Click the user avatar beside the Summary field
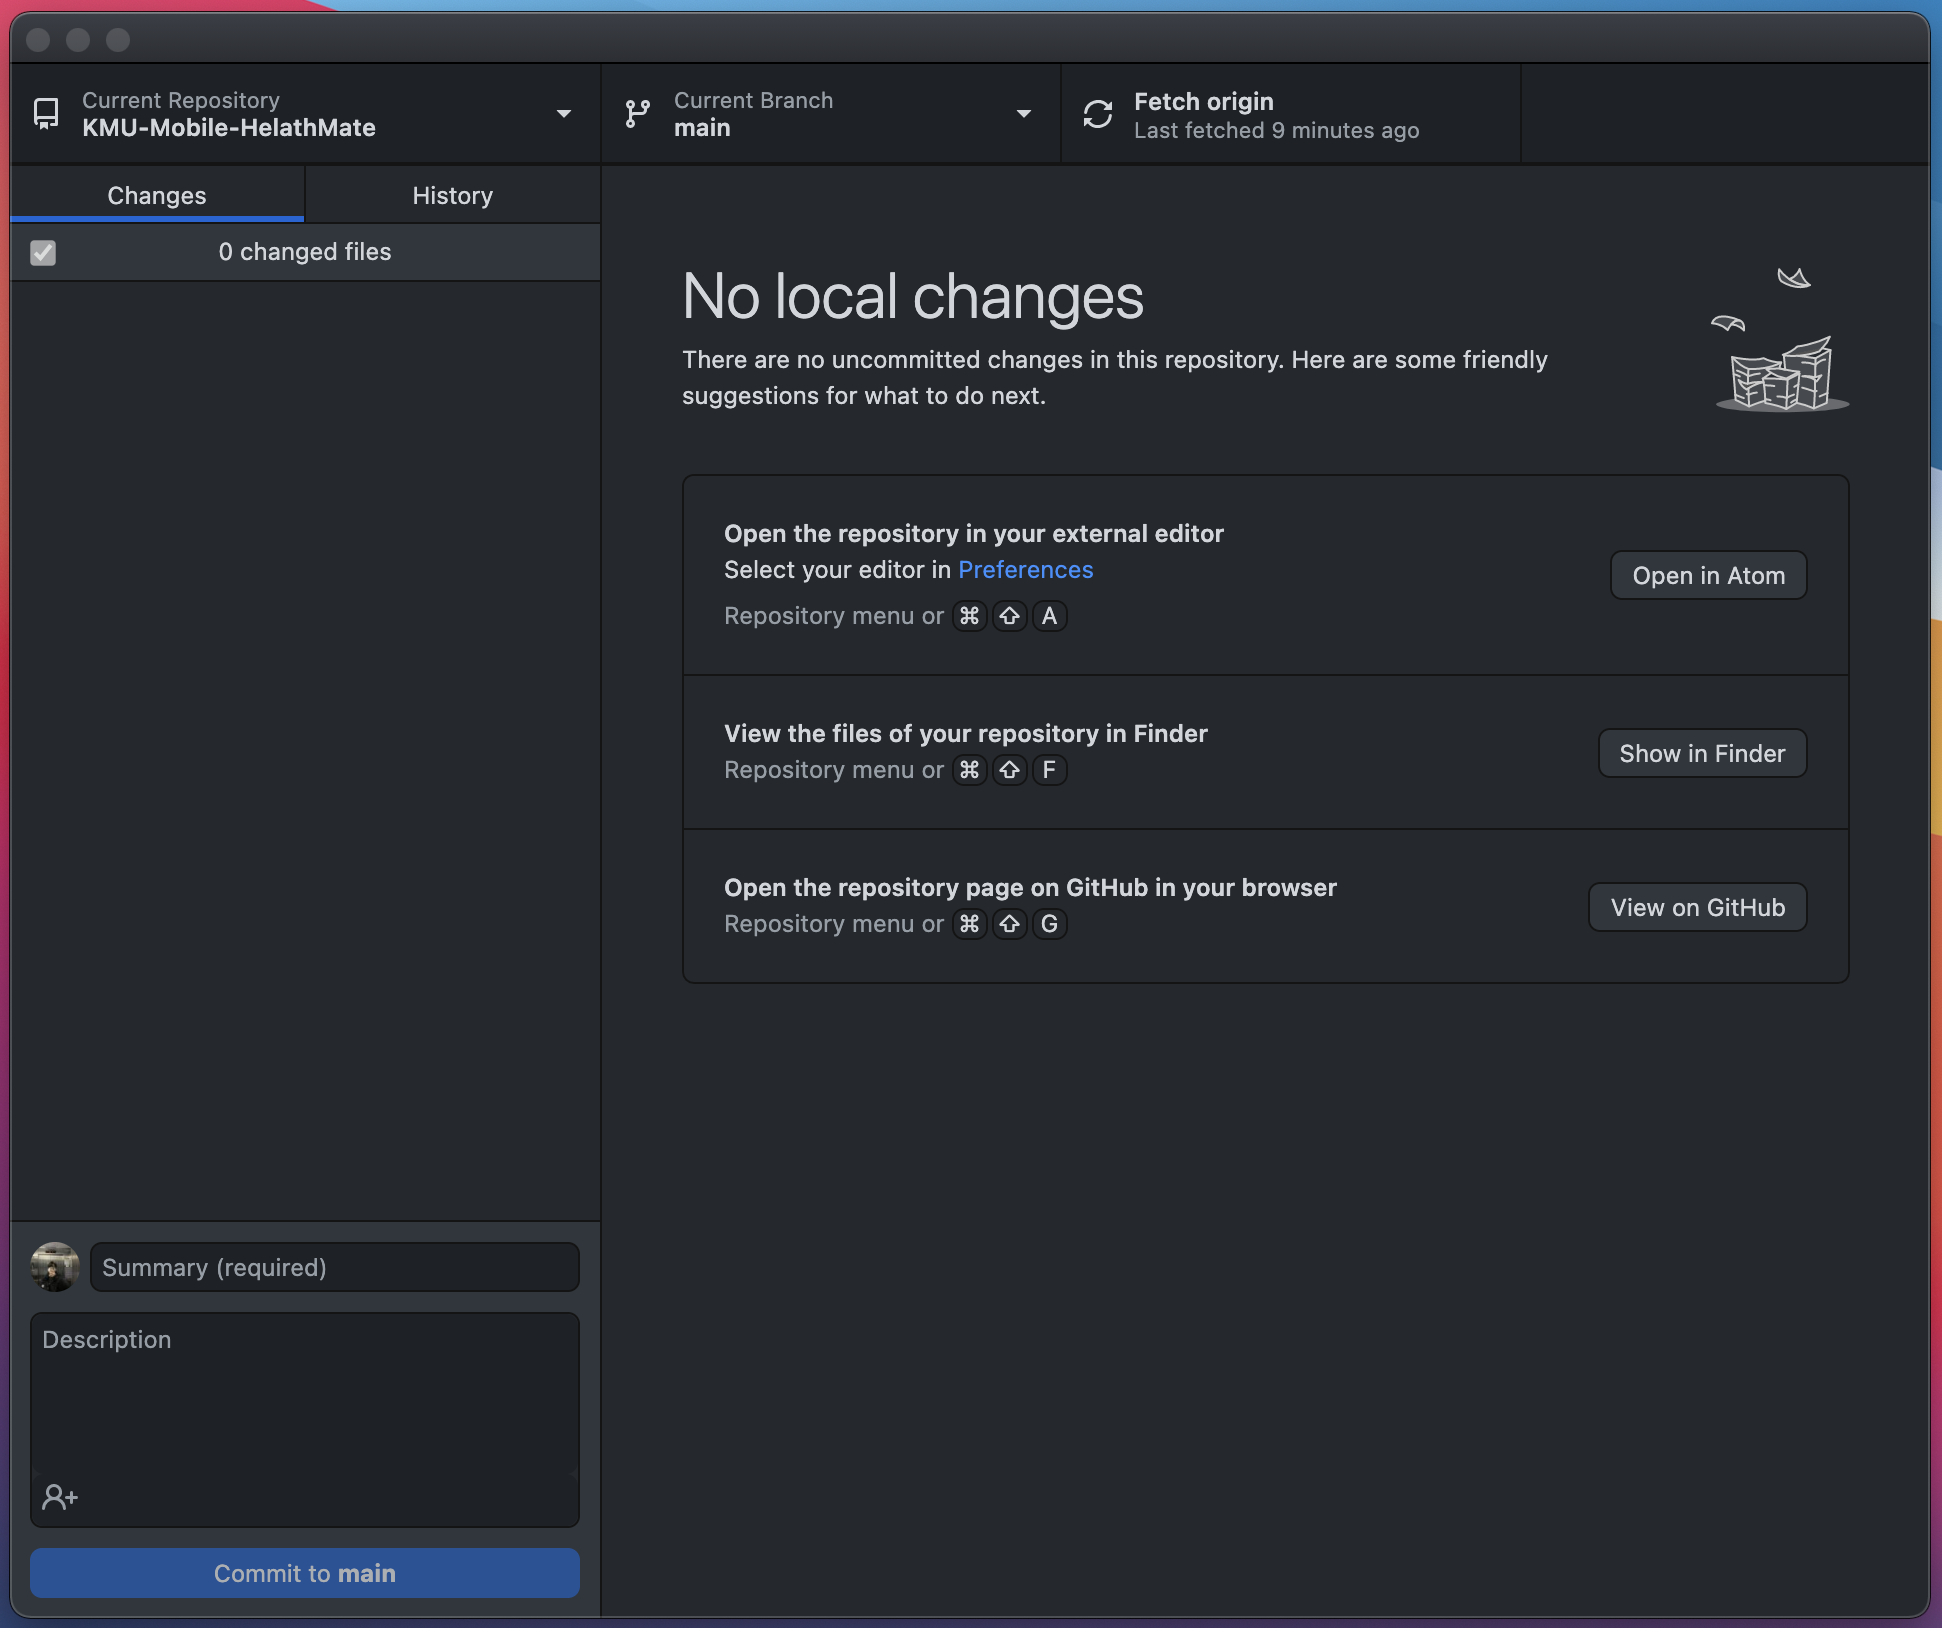This screenshot has width=1942, height=1628. point(55,1267)
